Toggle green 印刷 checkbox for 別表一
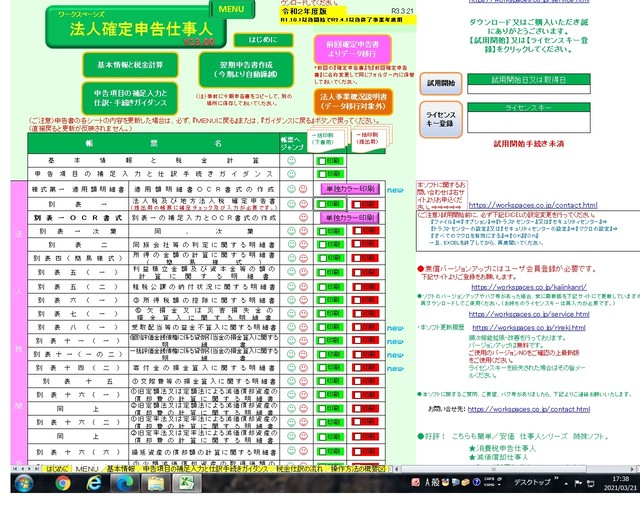640x512 pixels. click(330, 204)
